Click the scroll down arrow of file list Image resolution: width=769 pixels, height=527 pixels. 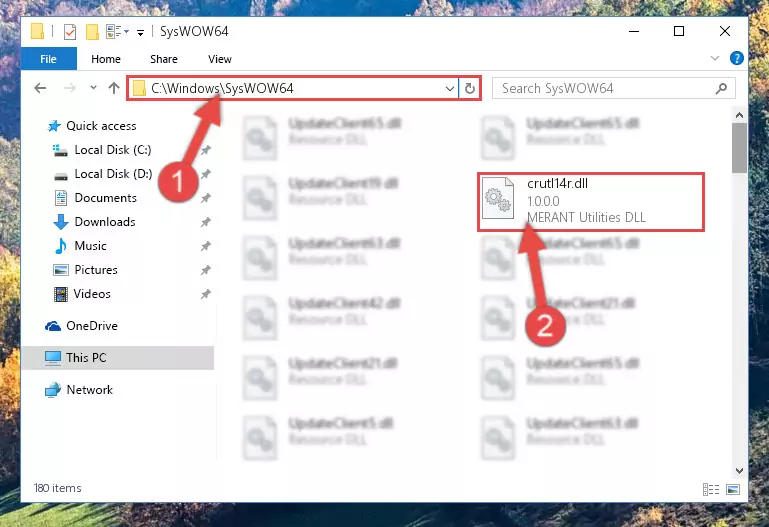(x=739, y=471)
